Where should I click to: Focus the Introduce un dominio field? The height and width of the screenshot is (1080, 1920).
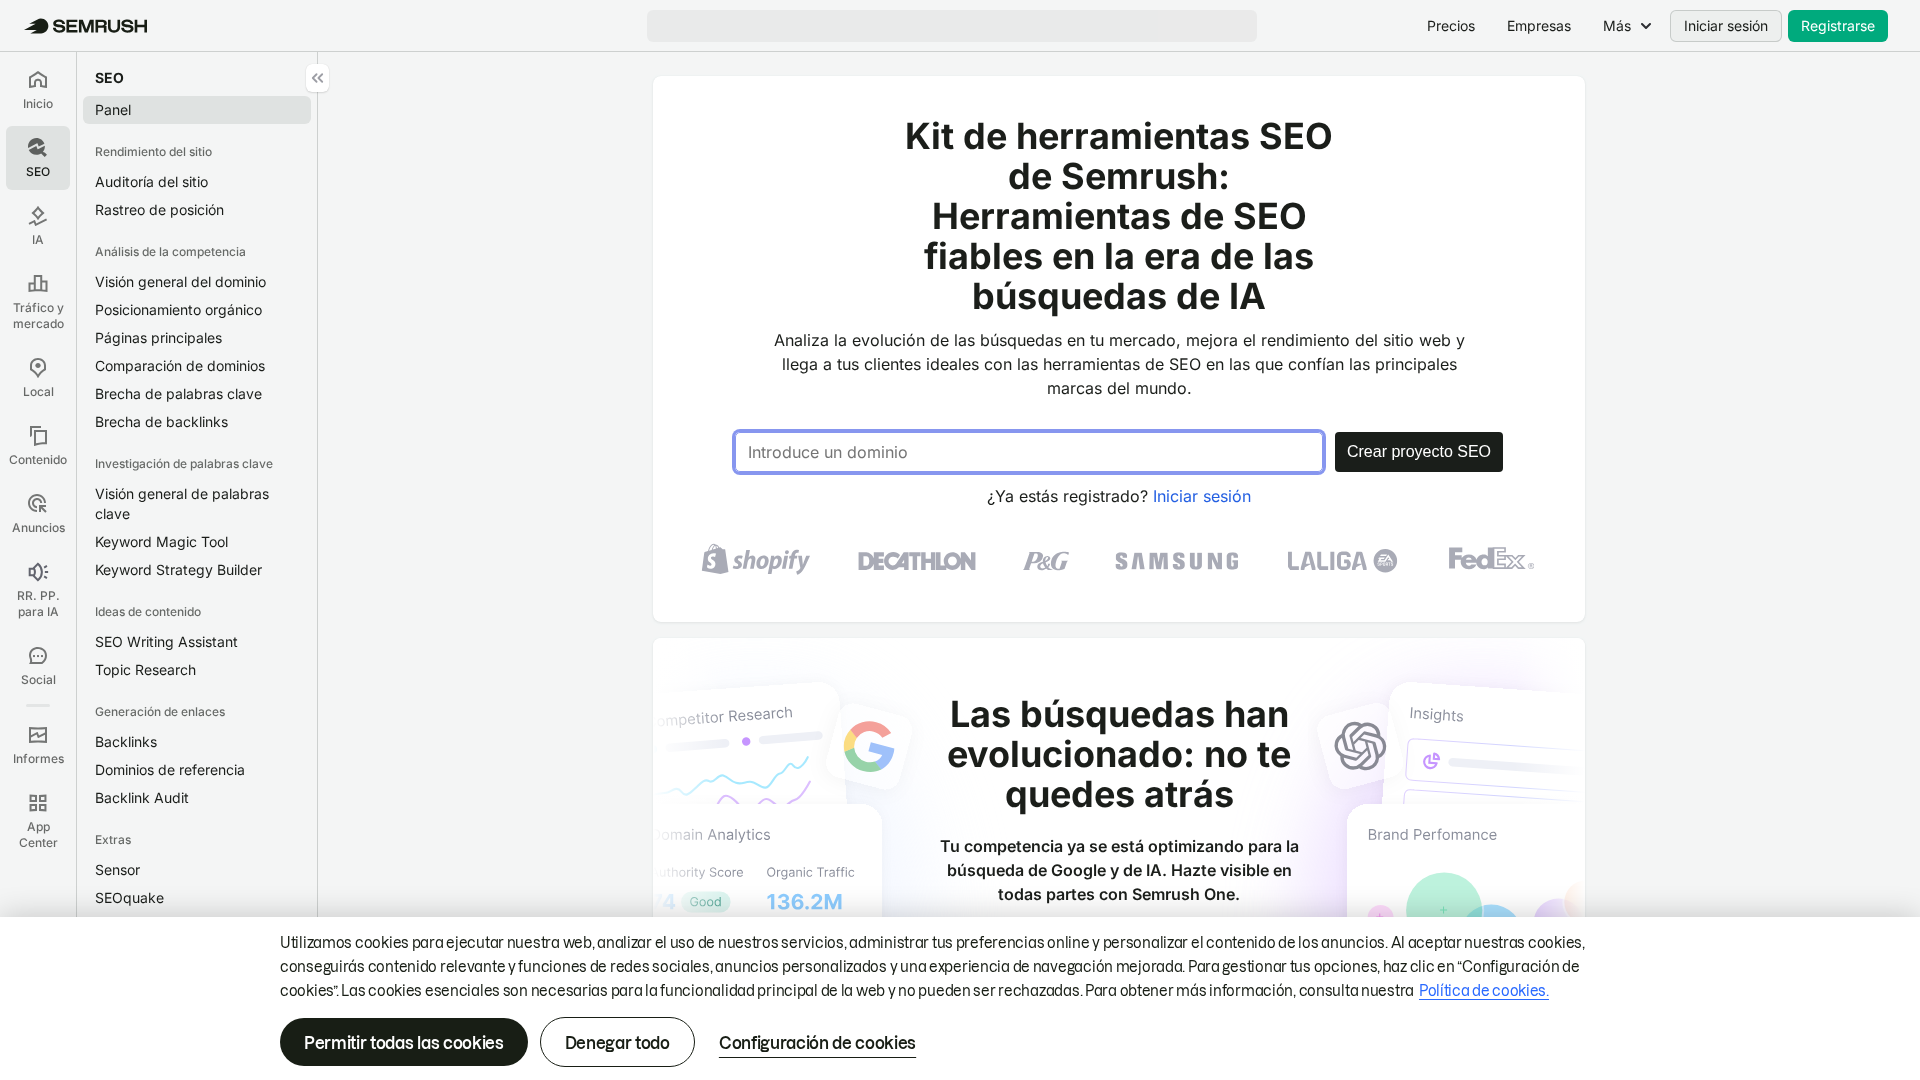pyautogui.click(x=1029, y=452)
